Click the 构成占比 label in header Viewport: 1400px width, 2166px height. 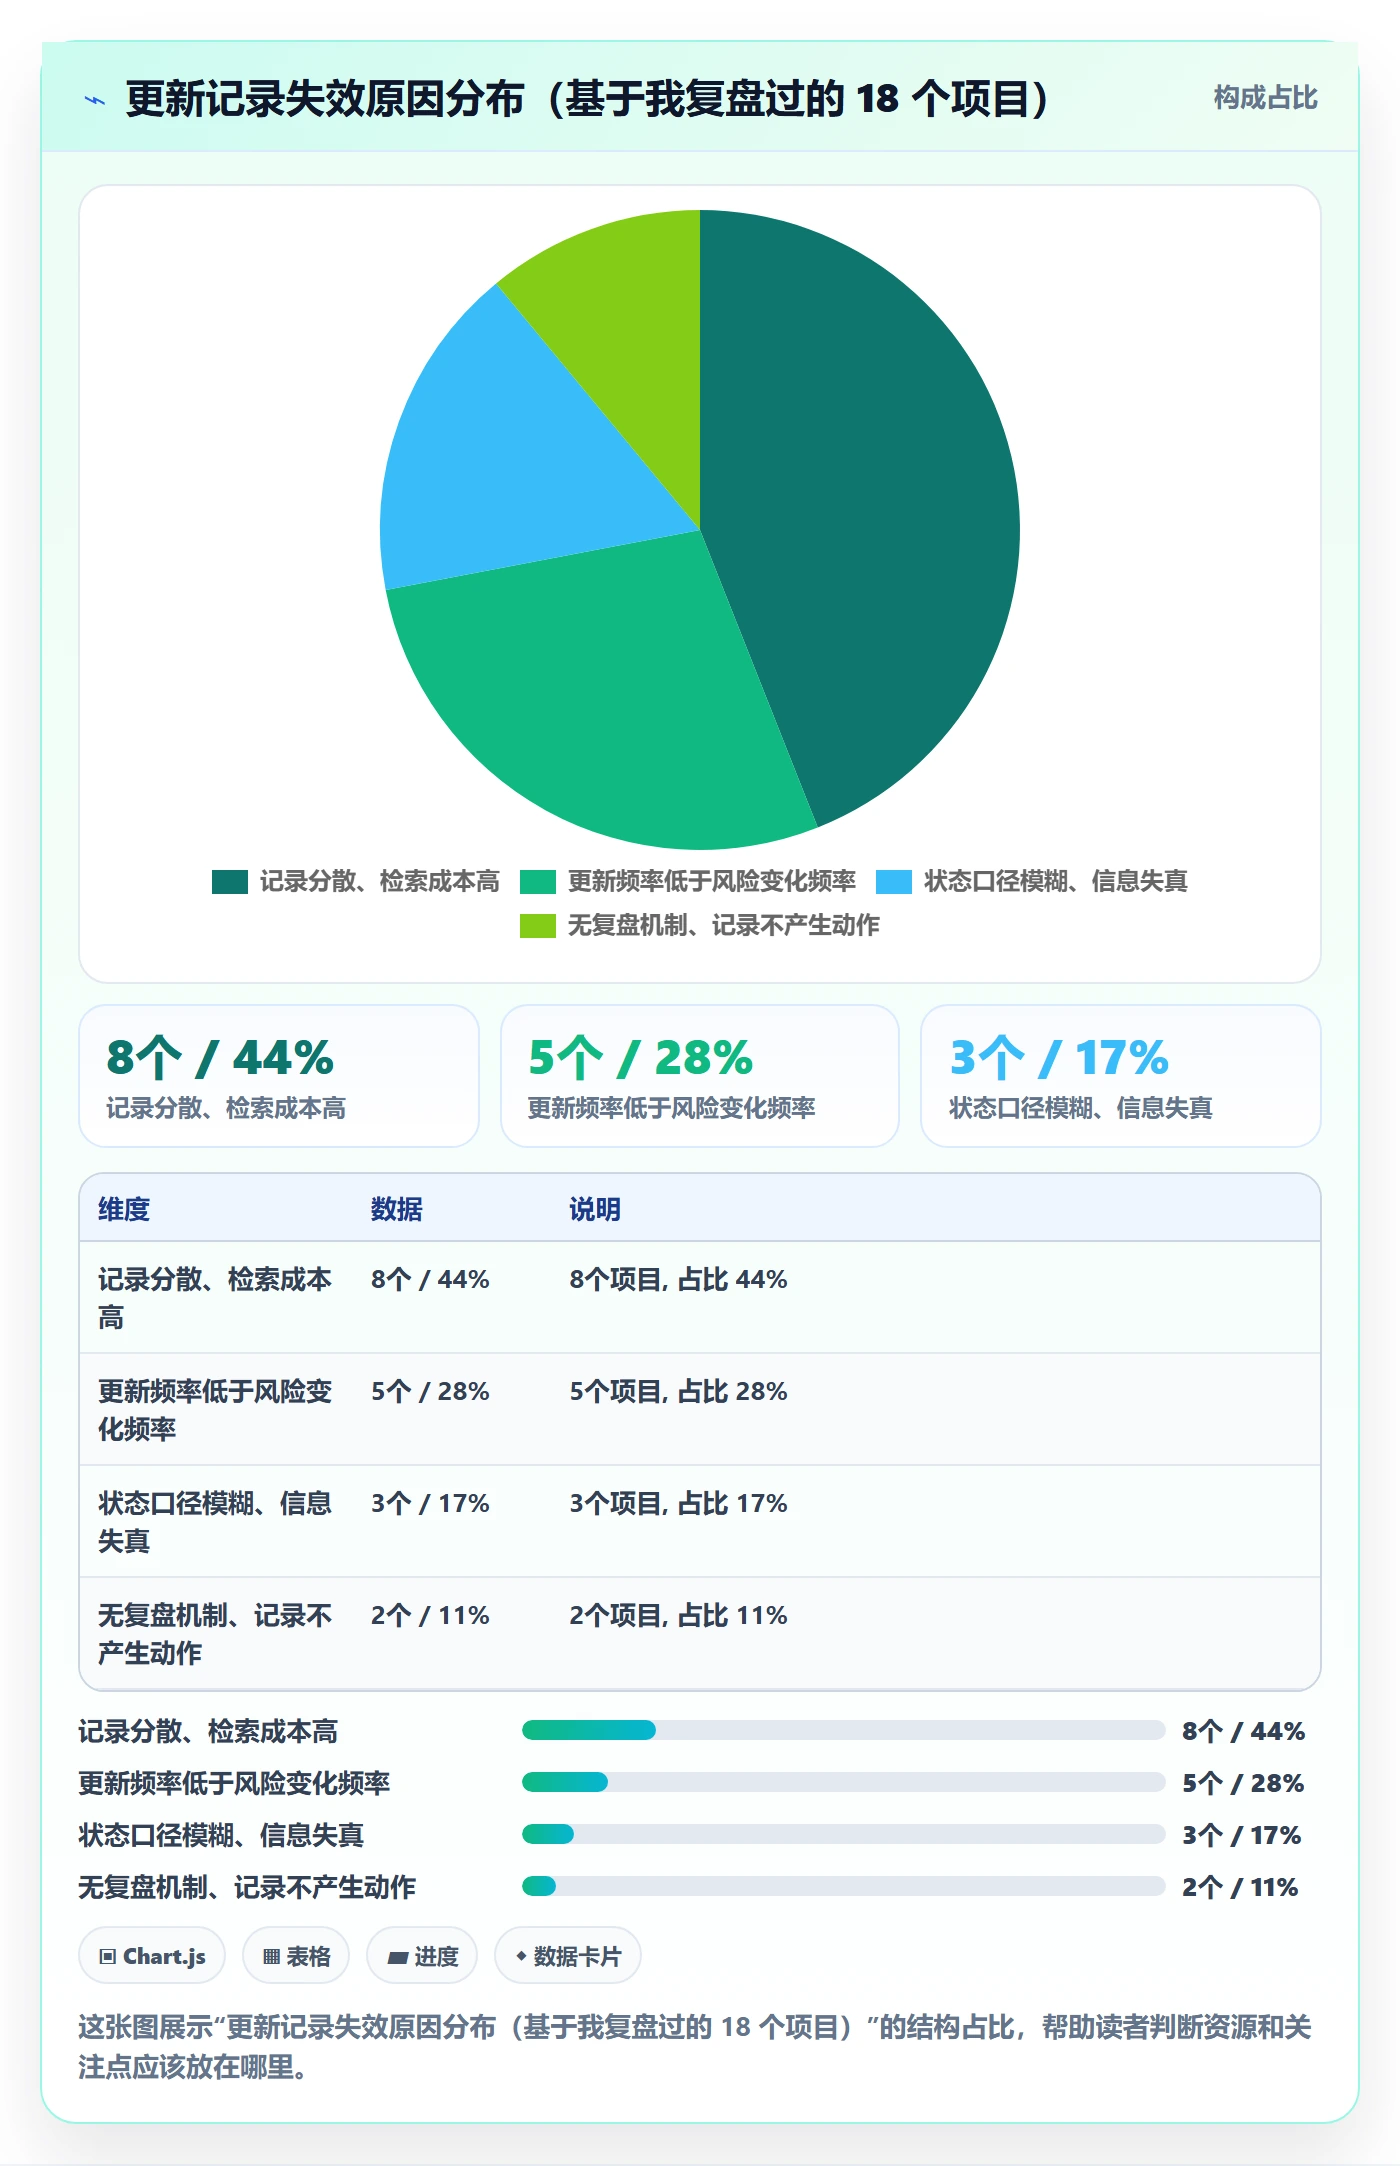coord(1265,98)
